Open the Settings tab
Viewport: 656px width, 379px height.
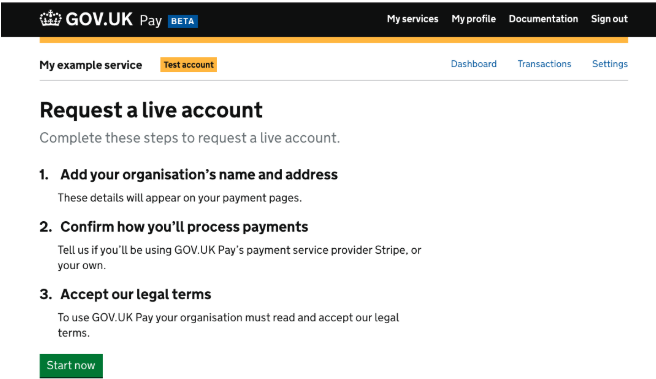click(610, 64)
